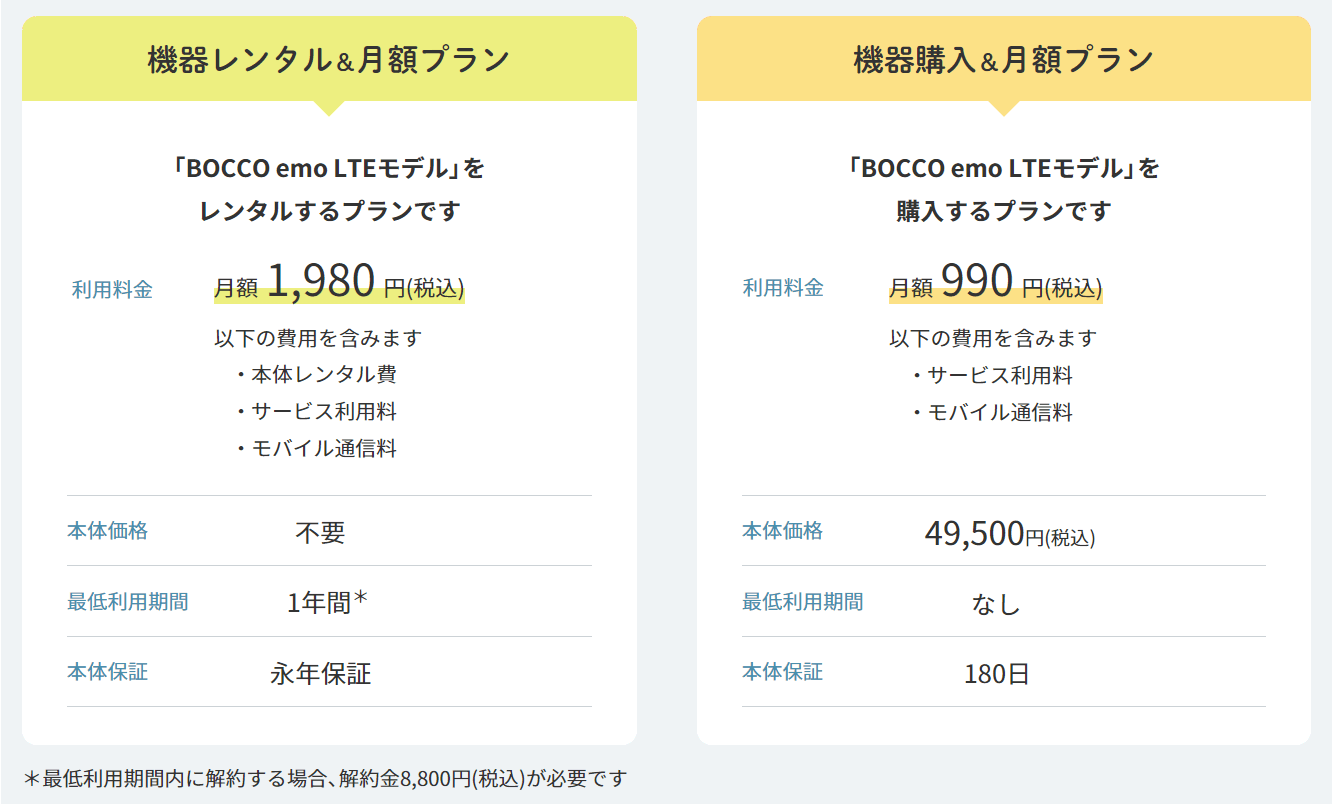Click the 機器購入&月額プラン header

(x=1004, y=60)
